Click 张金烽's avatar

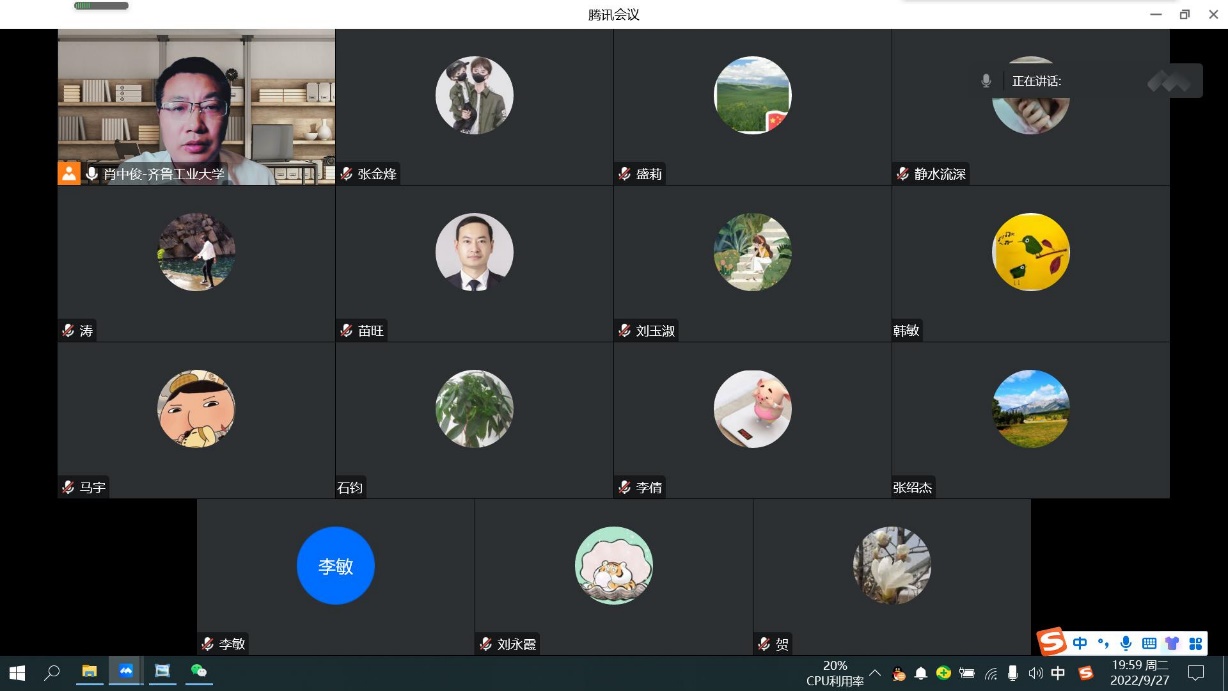point(474,95)
